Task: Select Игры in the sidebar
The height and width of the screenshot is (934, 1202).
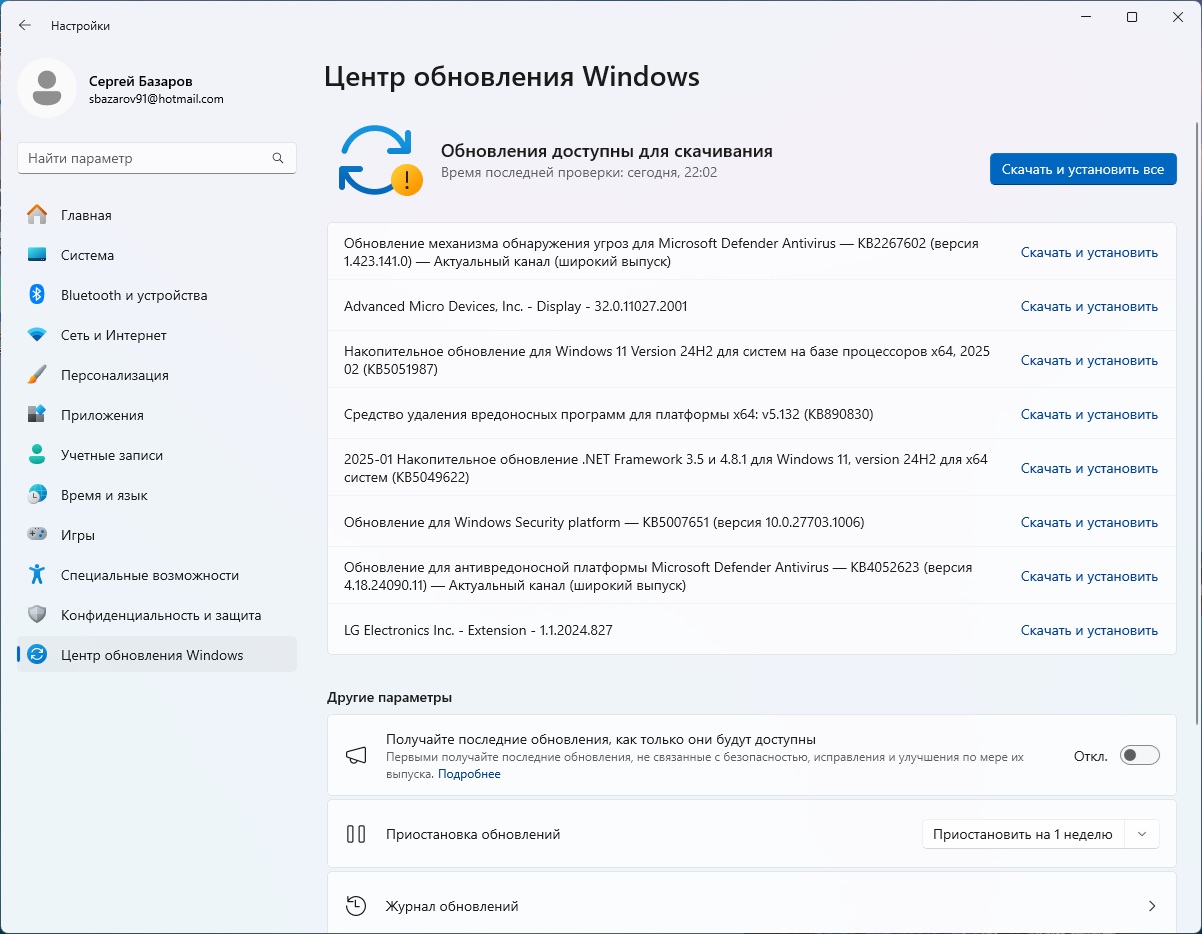Action: click(x=157, y=535)
